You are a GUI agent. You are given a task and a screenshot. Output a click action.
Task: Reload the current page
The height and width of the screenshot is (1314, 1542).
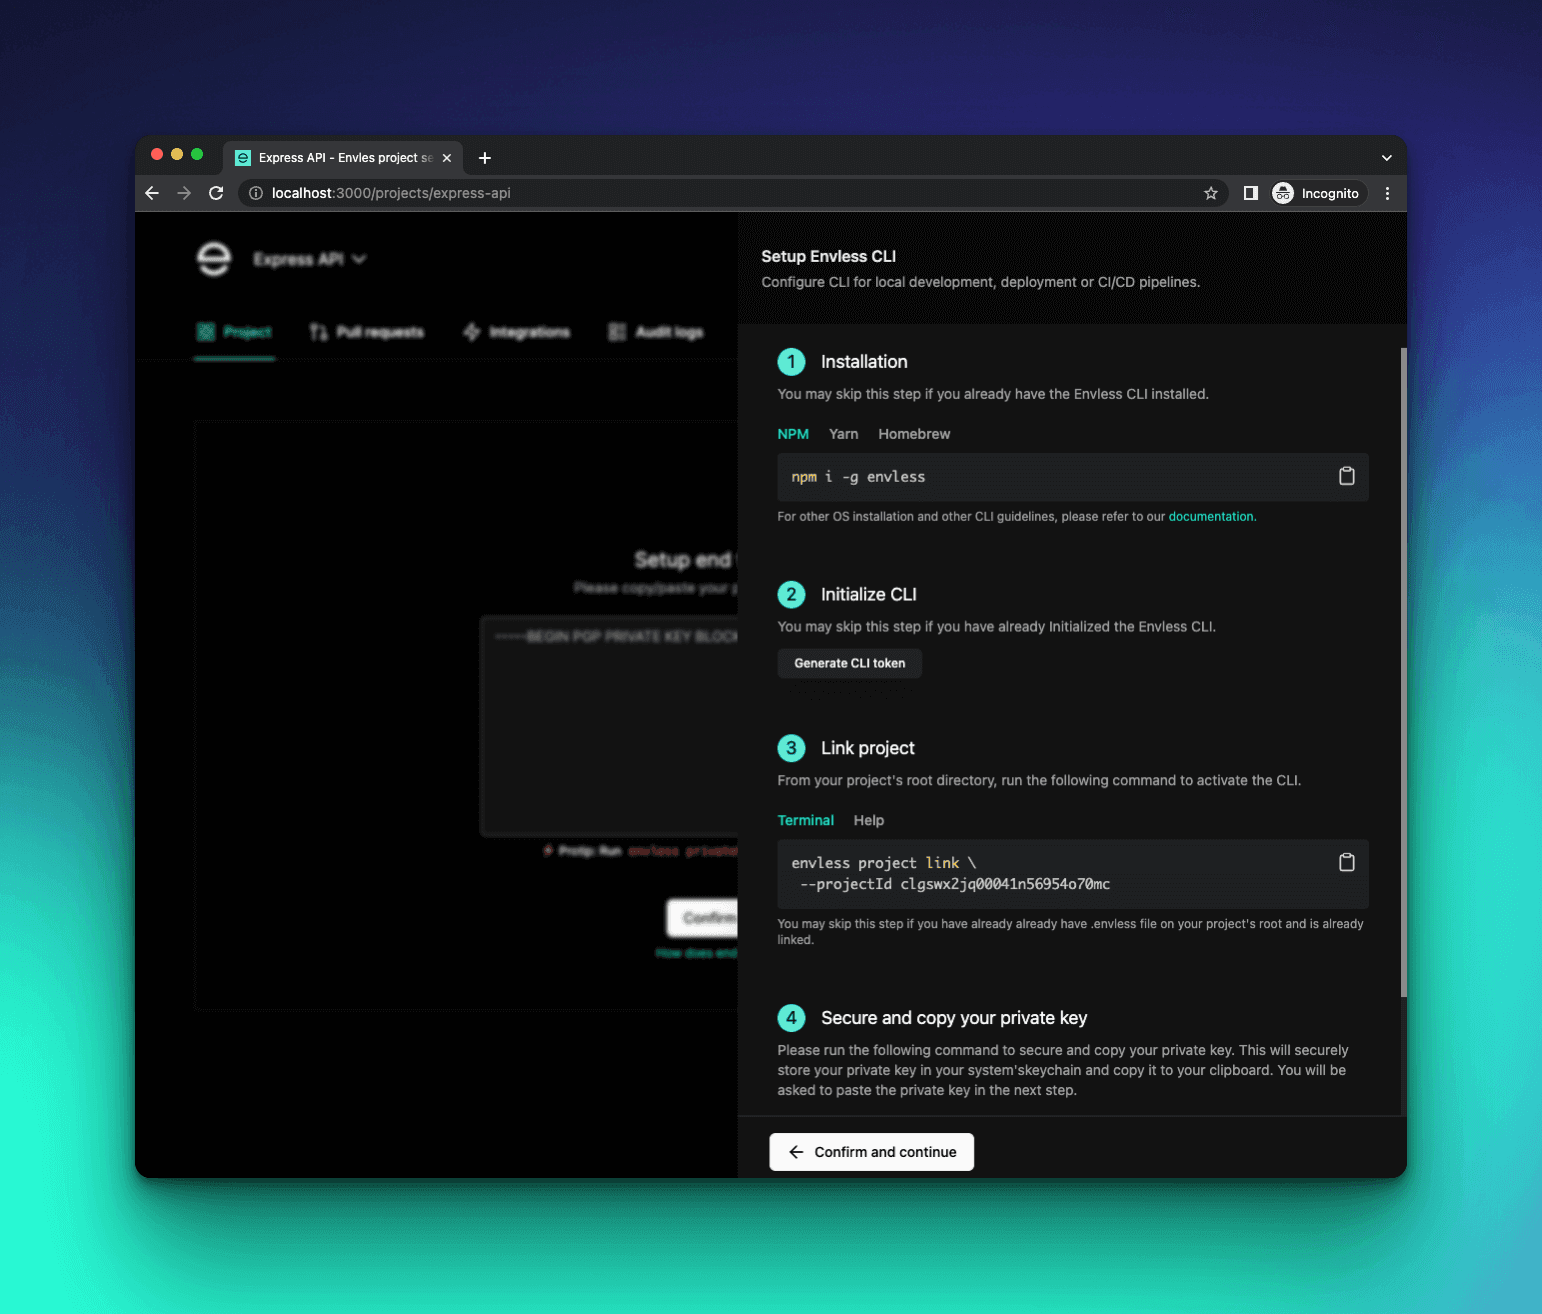coord(216,193)
